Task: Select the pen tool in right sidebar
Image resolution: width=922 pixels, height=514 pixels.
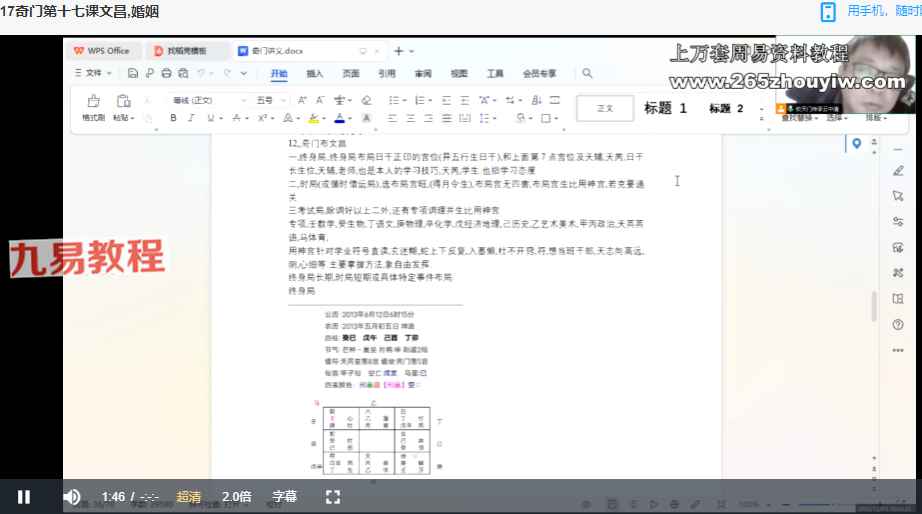Action: (897, 170)
